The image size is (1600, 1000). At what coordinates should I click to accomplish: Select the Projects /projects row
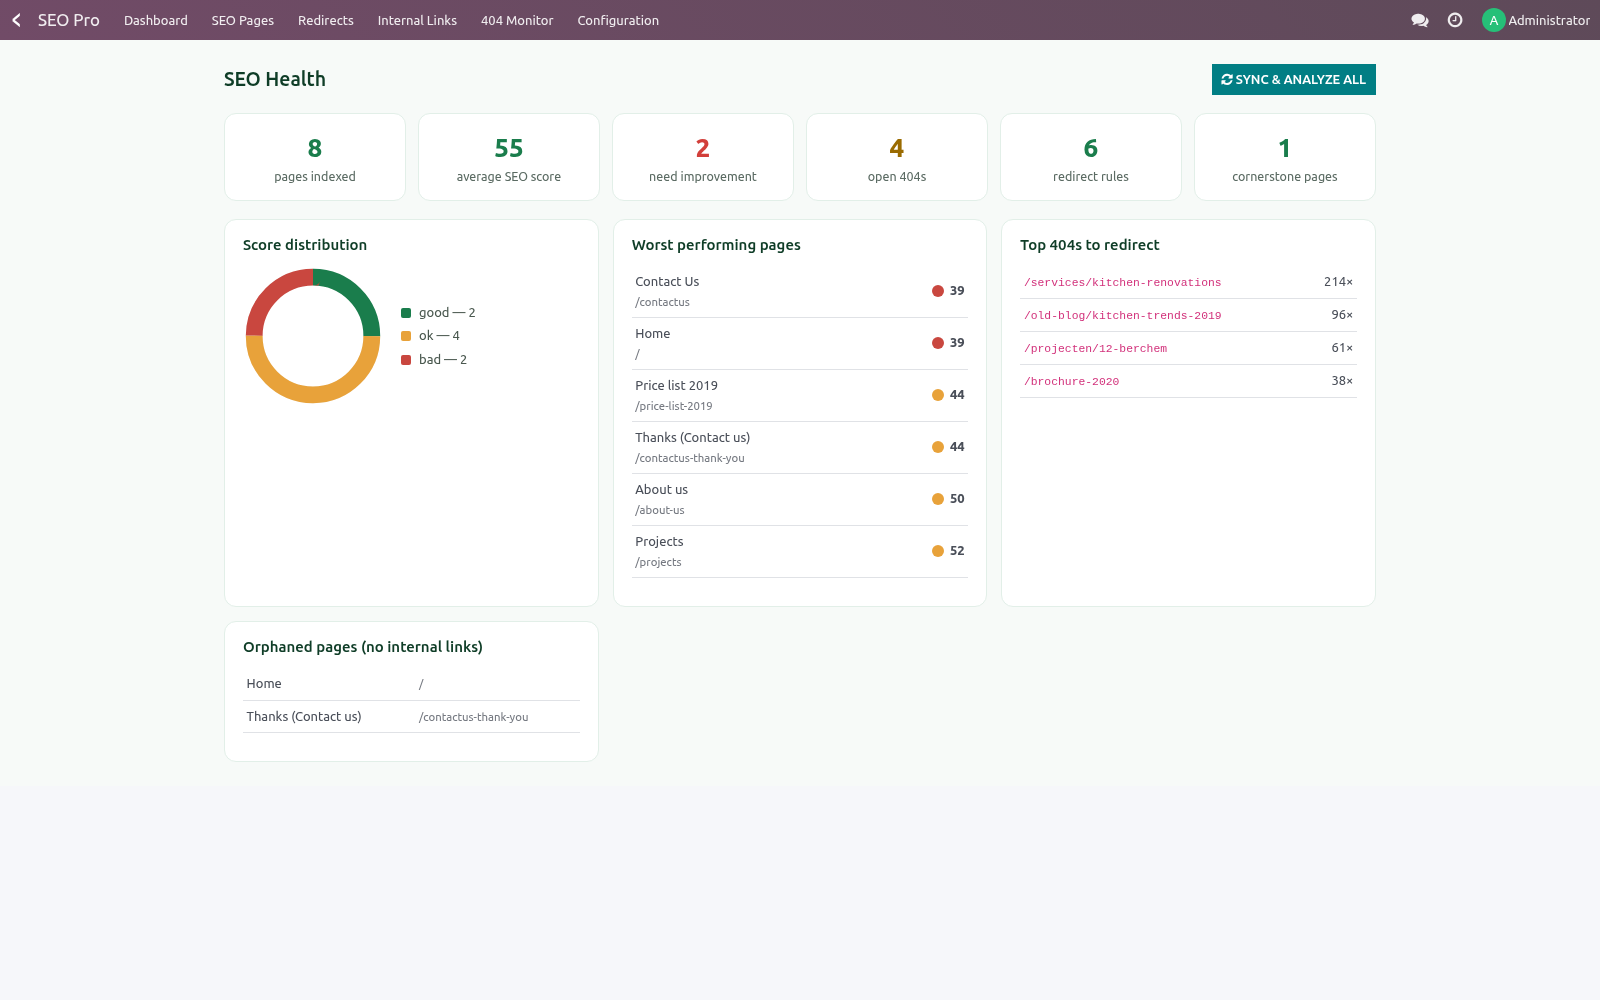[x=800, y=551]
